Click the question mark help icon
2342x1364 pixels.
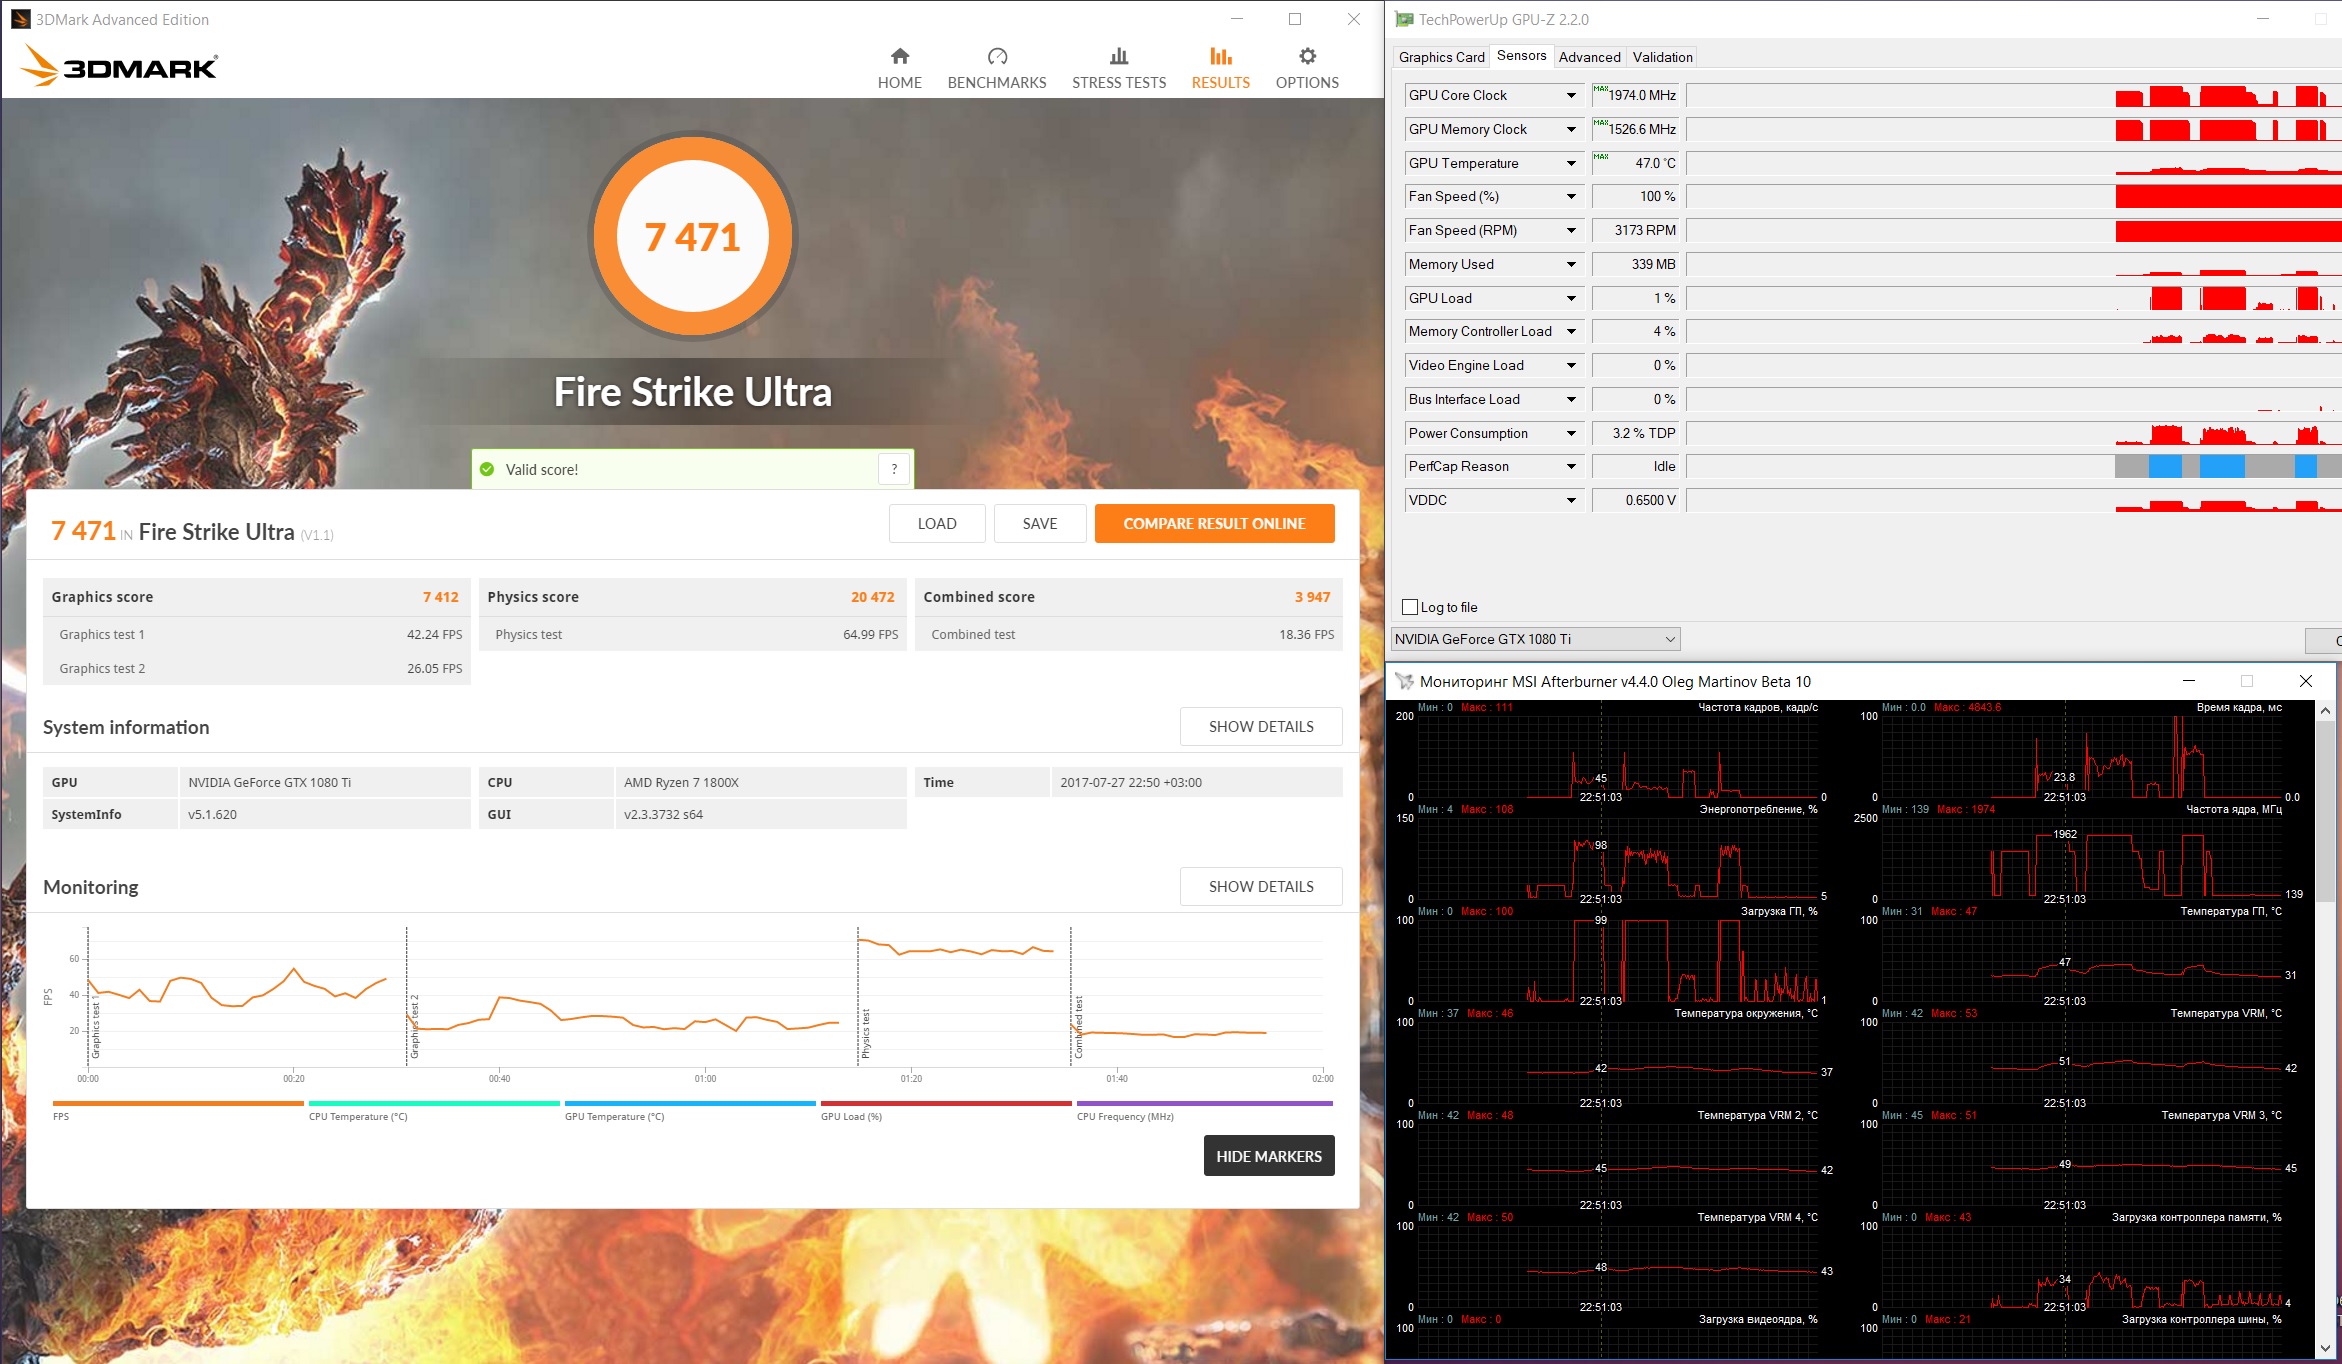click(x=894, y=469)
